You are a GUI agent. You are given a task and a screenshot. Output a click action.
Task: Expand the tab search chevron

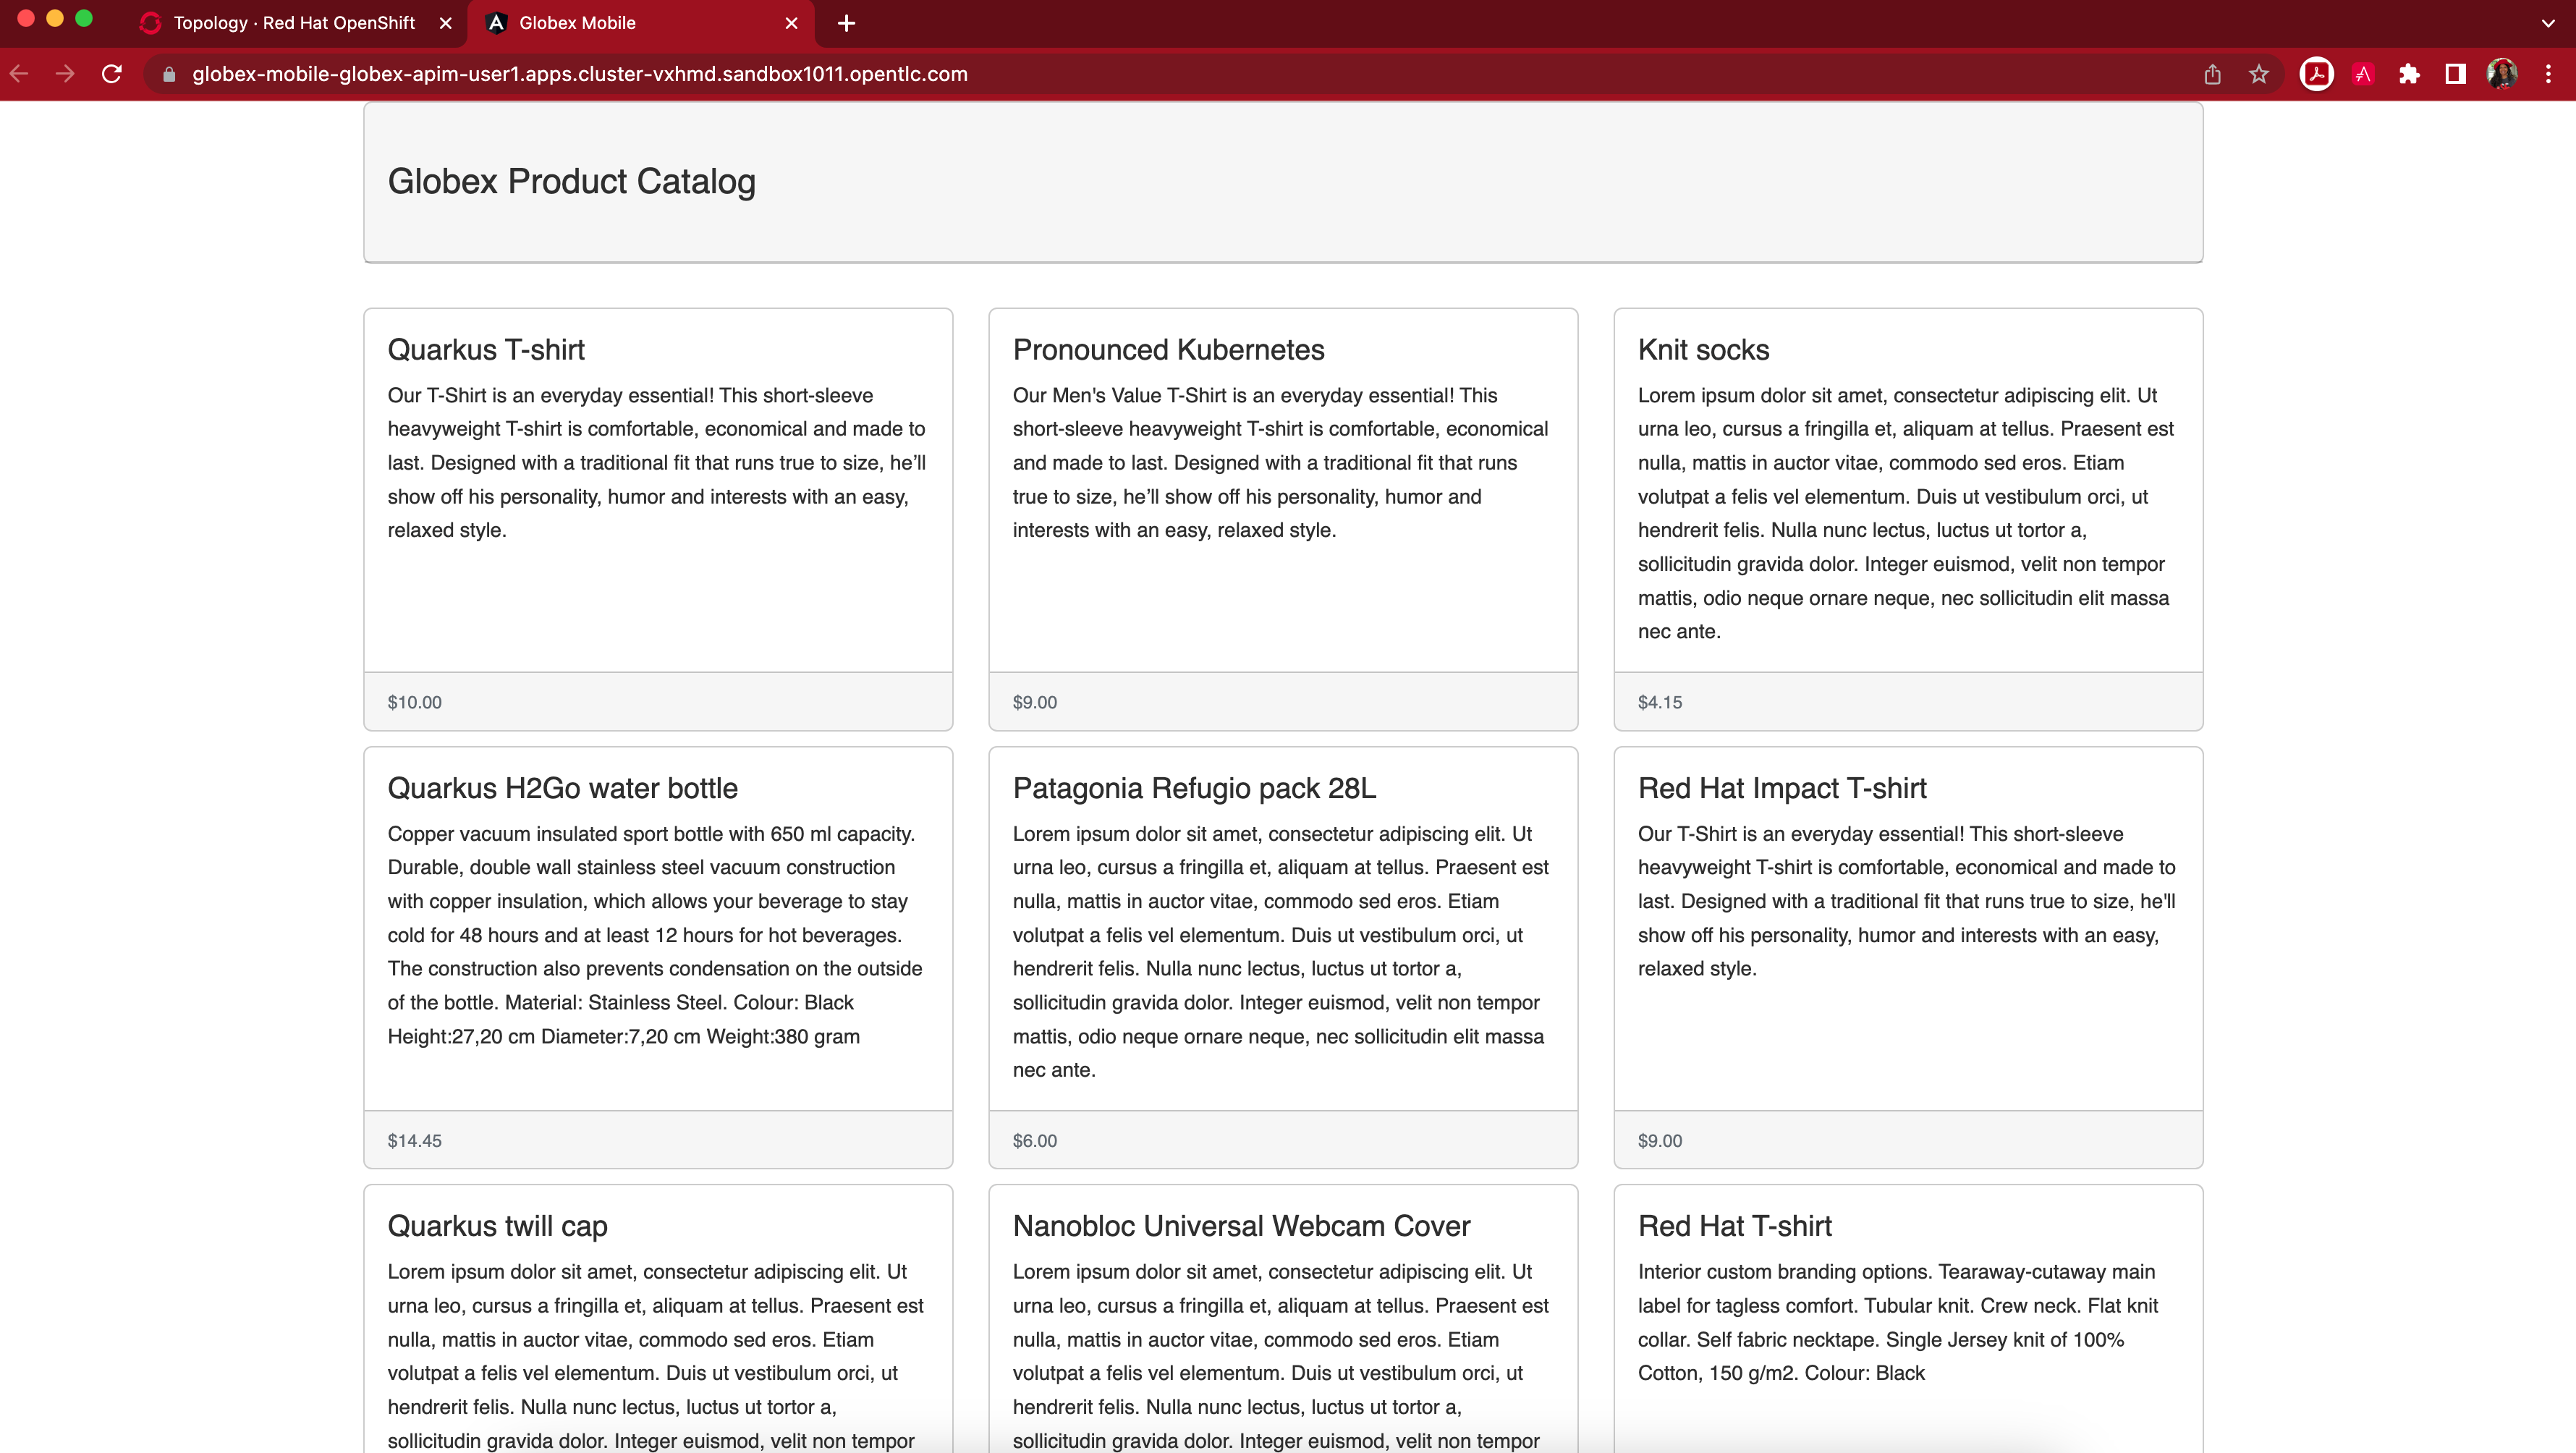point(2548,23)
